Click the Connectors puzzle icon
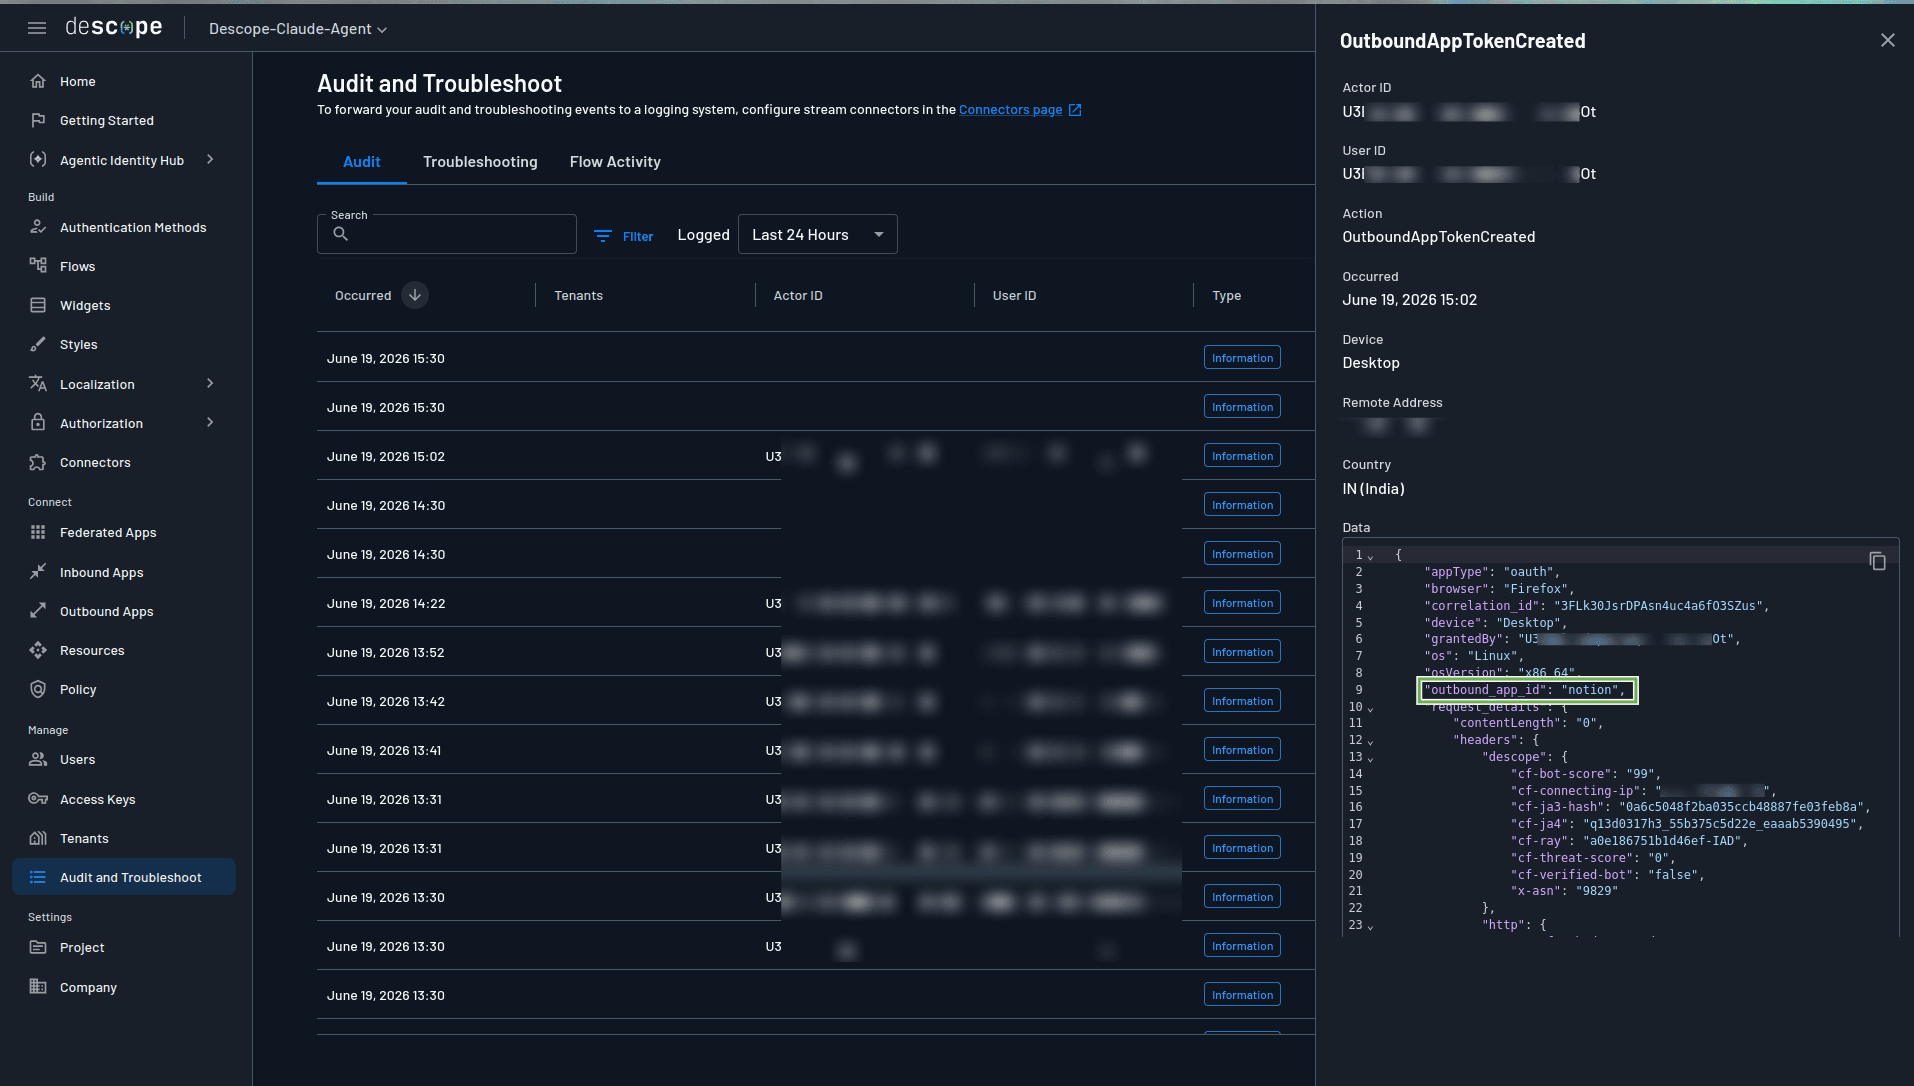The image size is (1914, 1086). 38,462
